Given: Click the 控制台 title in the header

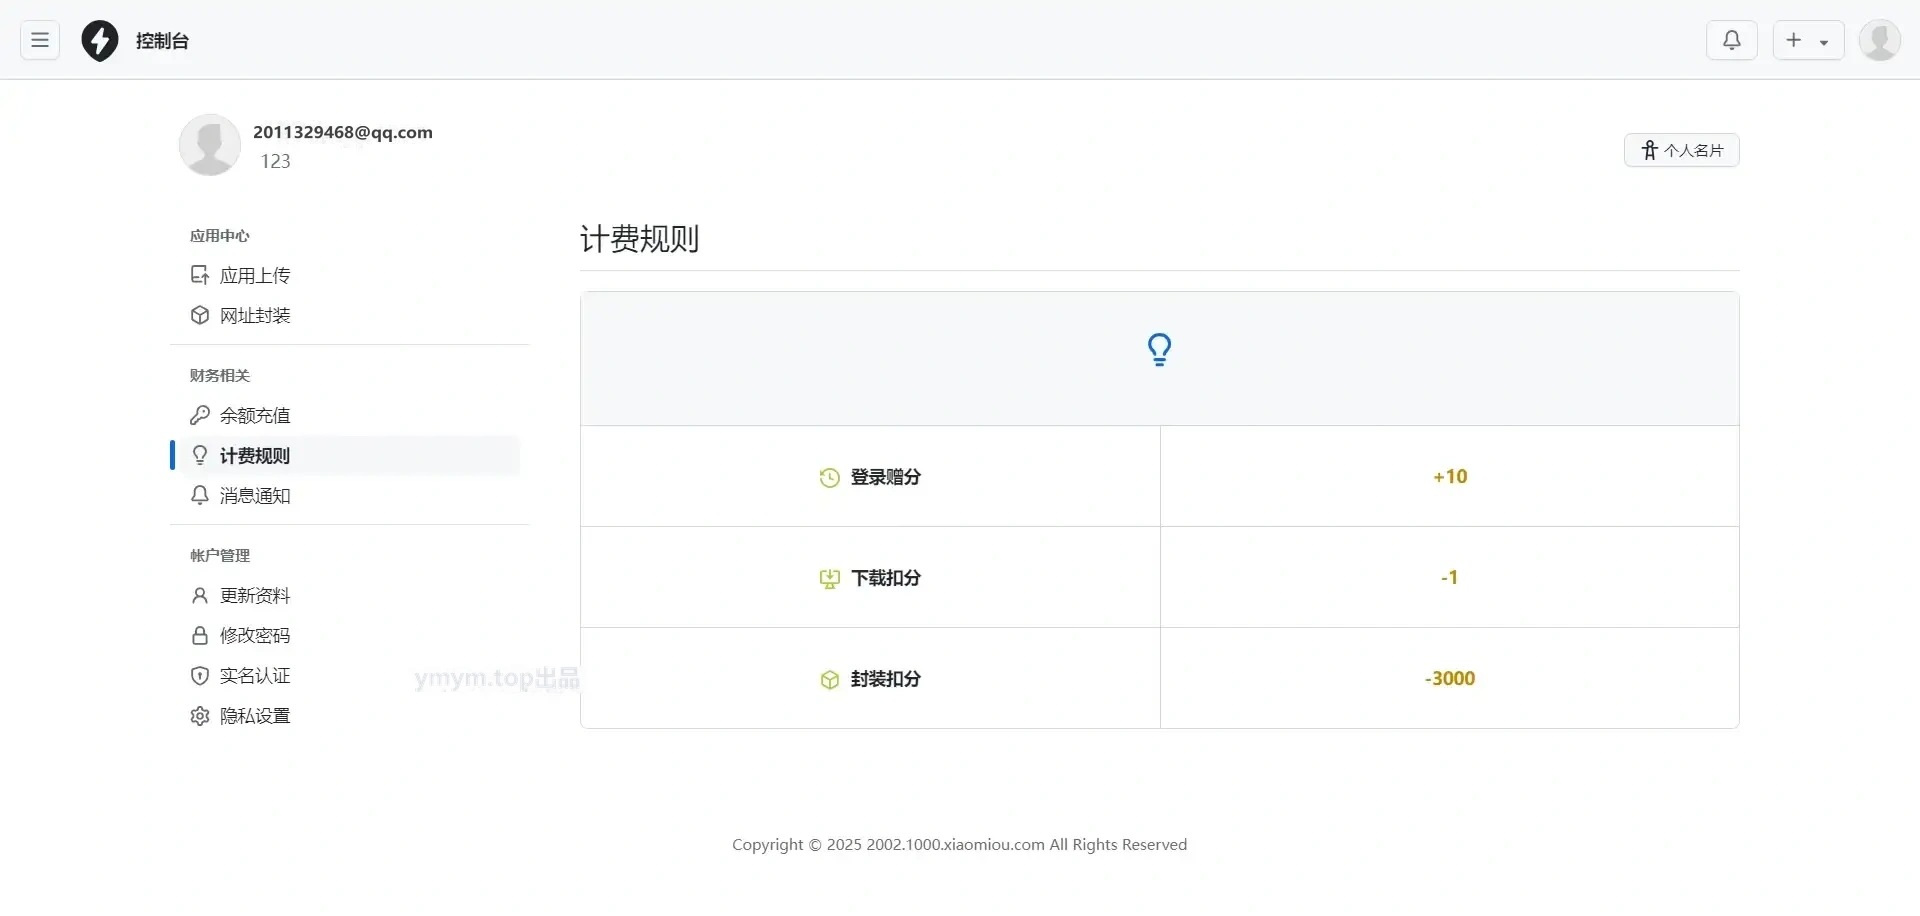Looking at the screenshot, I should point(162,41).
